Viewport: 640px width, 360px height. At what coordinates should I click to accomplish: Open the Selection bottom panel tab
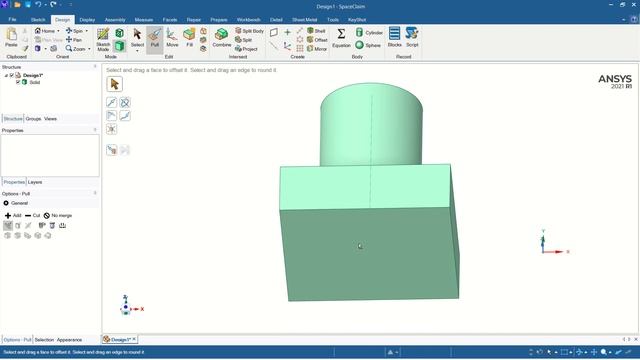44,340
